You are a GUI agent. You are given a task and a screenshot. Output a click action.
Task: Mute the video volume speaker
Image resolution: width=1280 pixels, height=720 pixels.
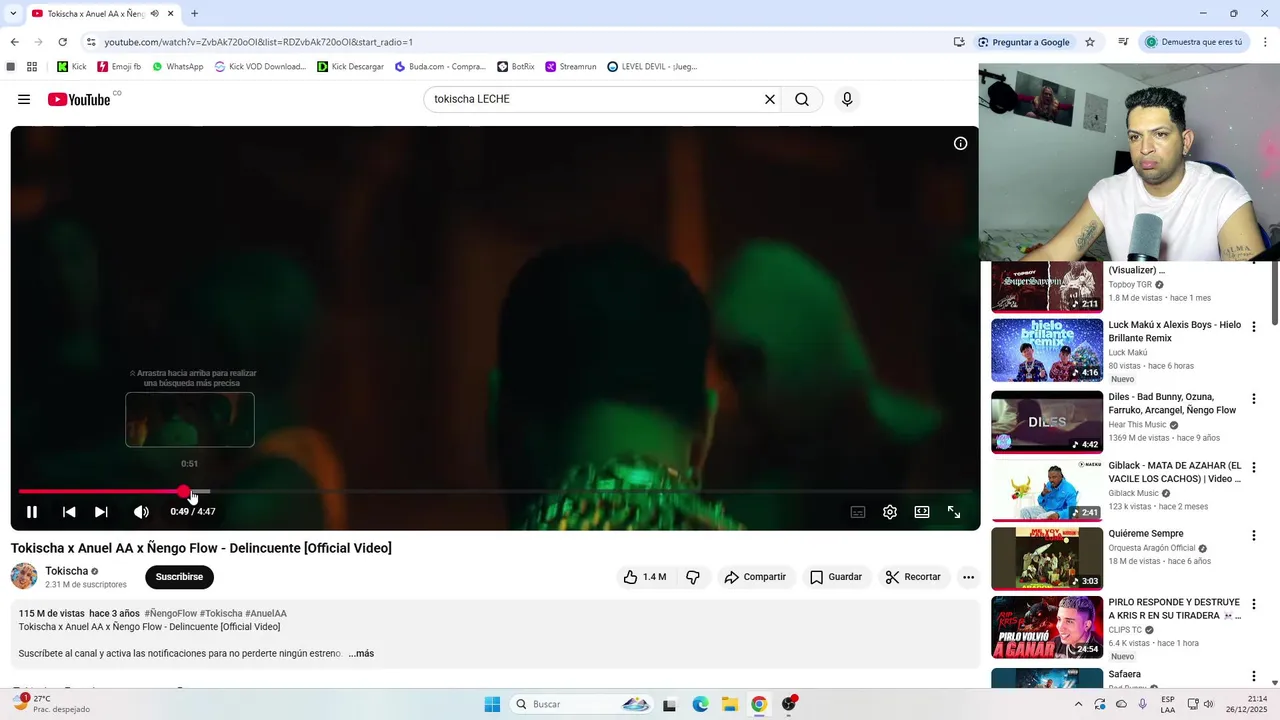[x=141, y=512]
